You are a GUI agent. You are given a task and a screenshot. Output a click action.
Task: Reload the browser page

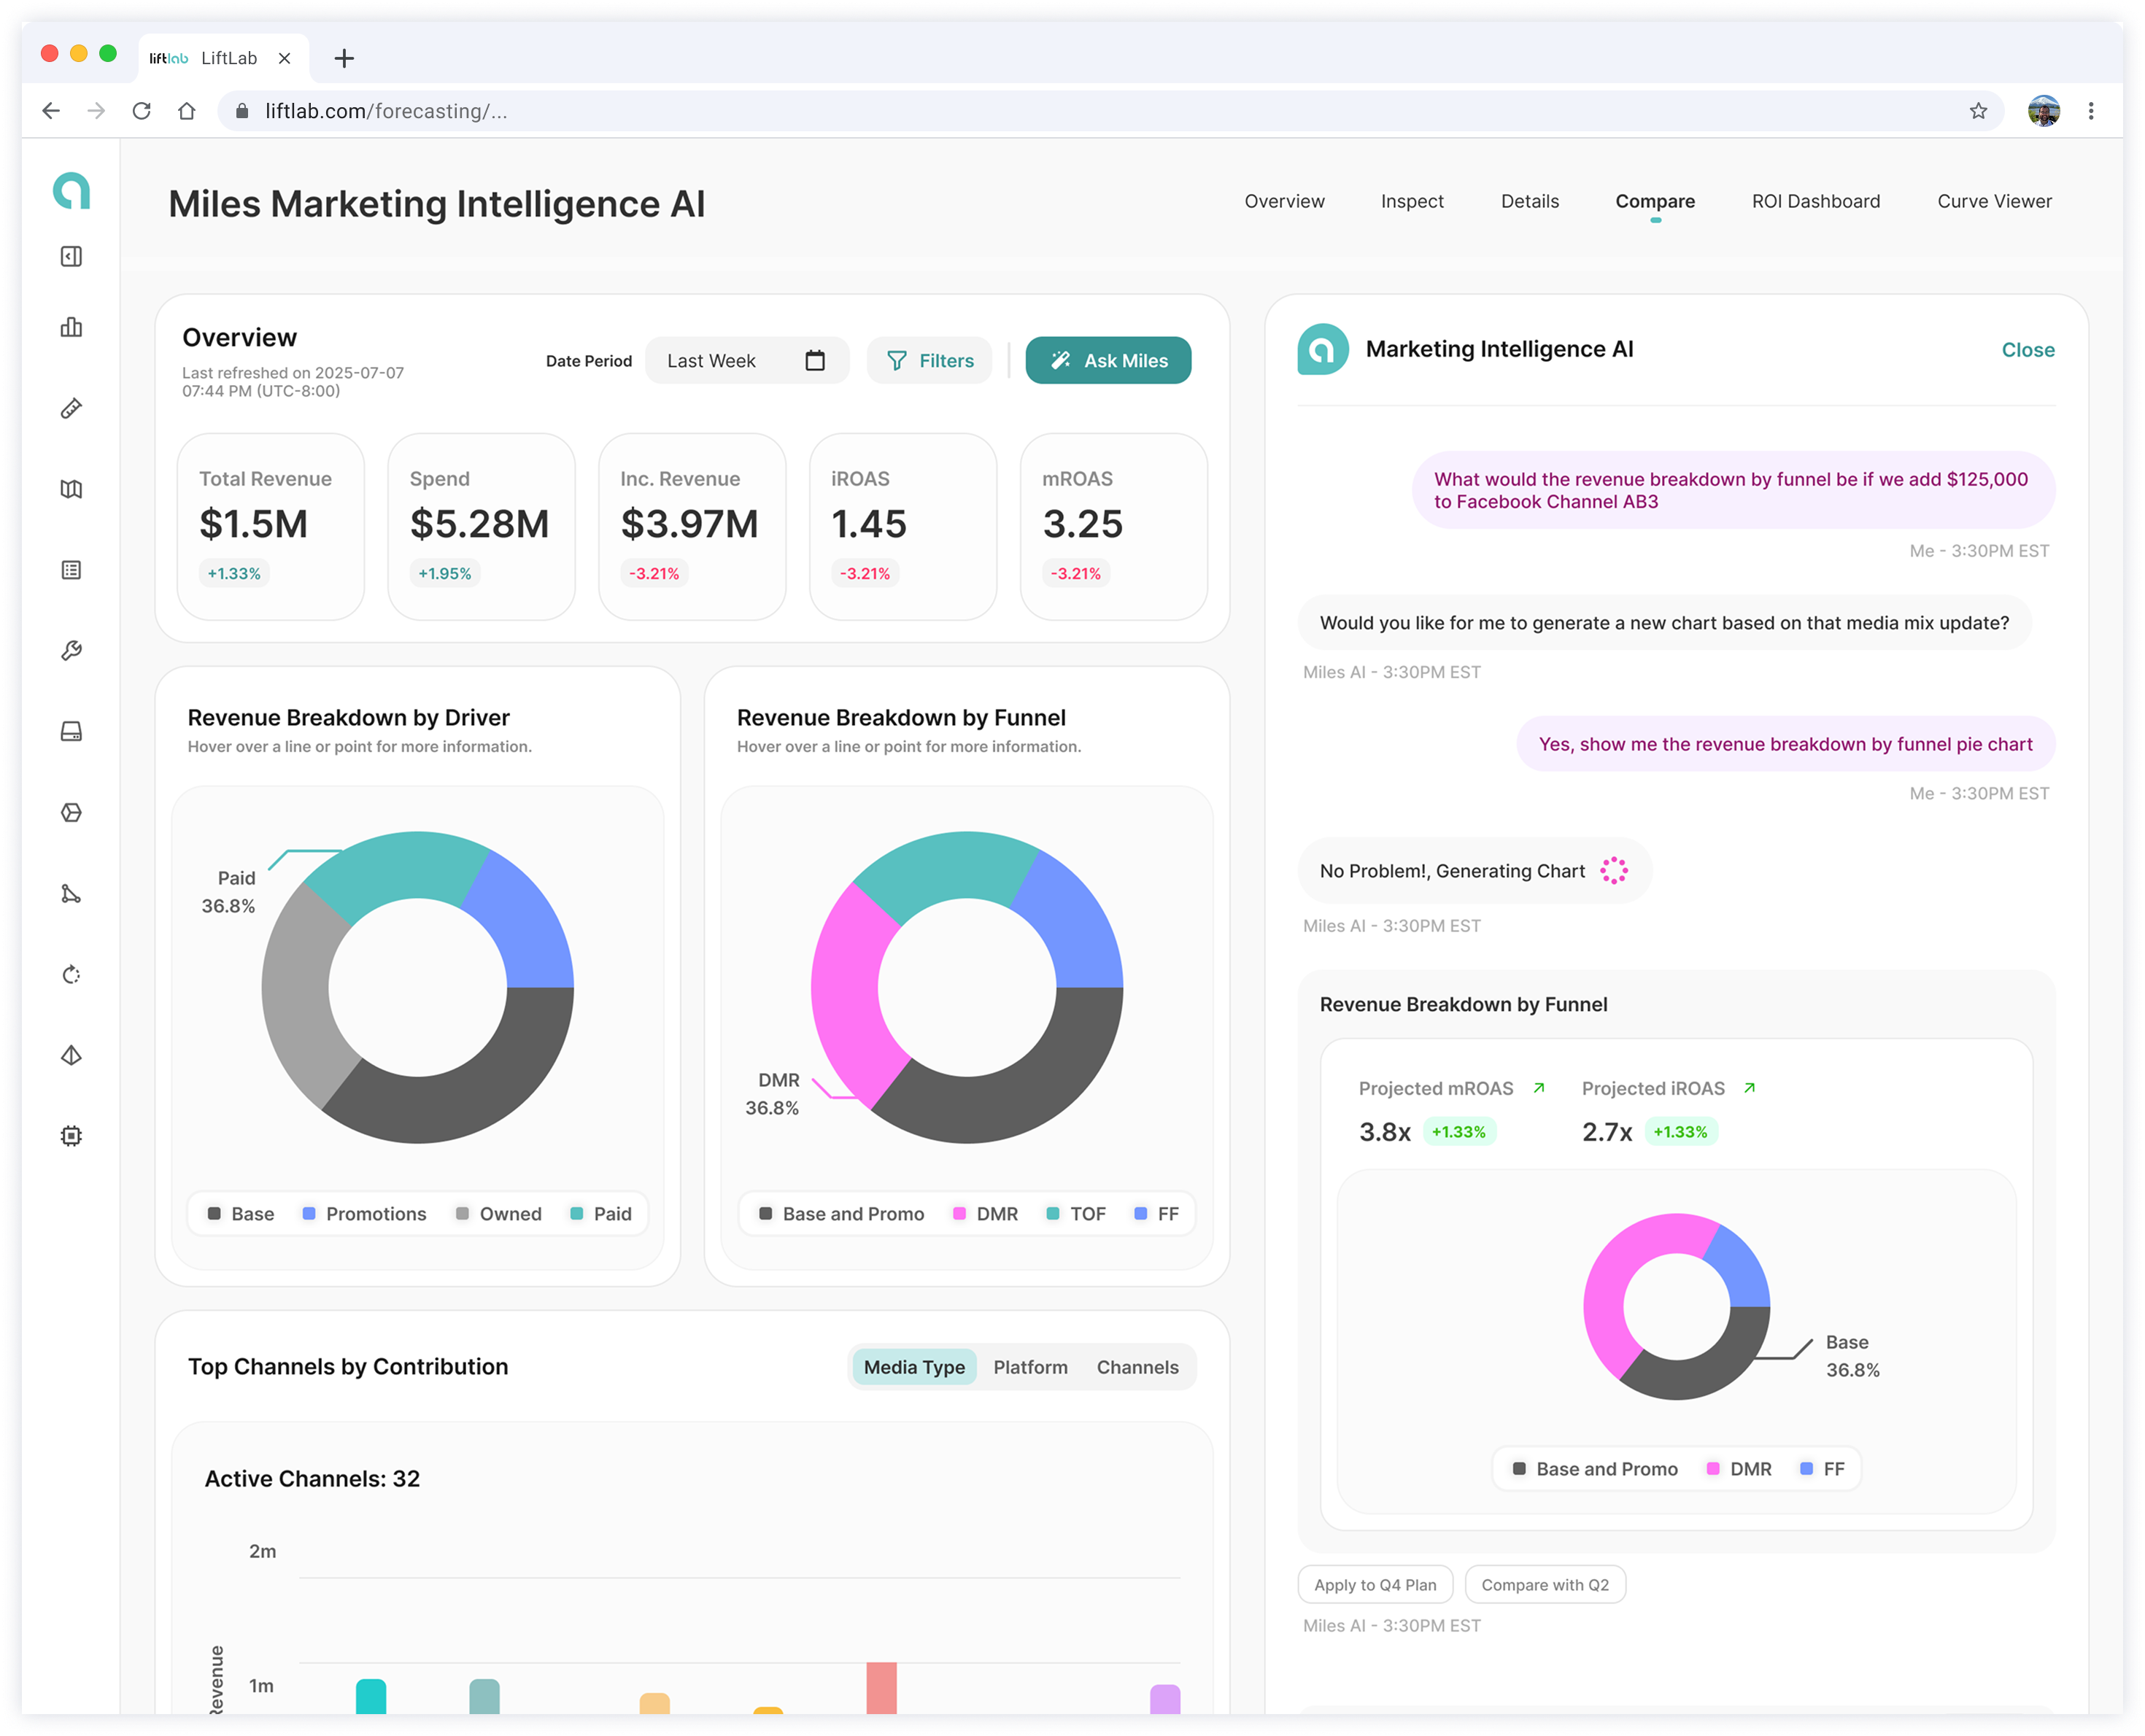142,111
